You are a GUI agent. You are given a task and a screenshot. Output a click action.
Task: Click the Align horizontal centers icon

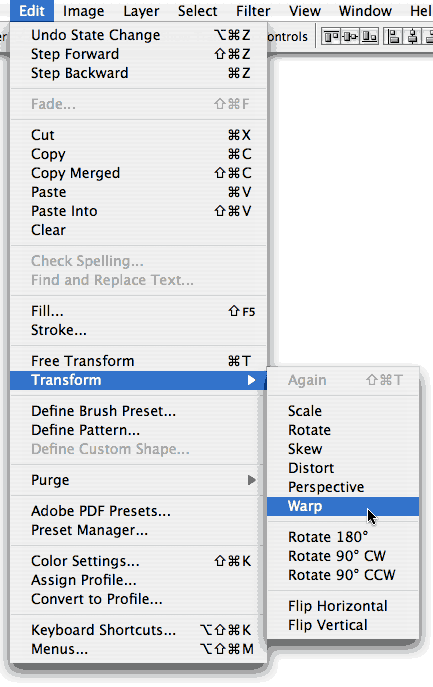point(412,37)
